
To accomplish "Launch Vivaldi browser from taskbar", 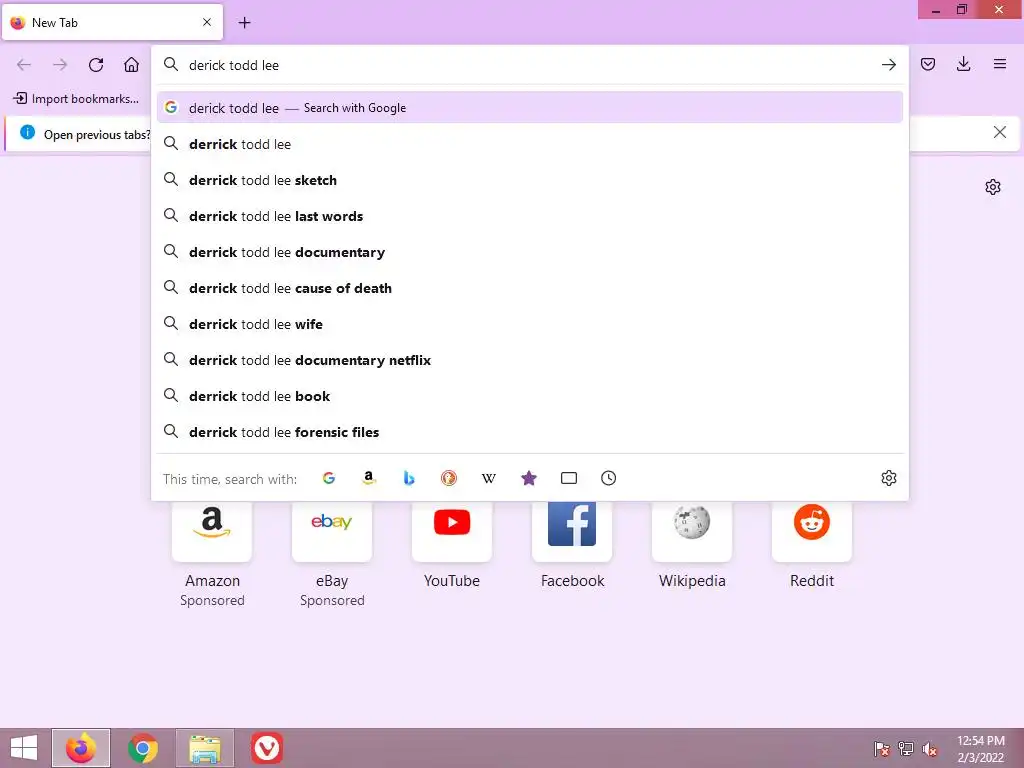I will tap(266, 748).
